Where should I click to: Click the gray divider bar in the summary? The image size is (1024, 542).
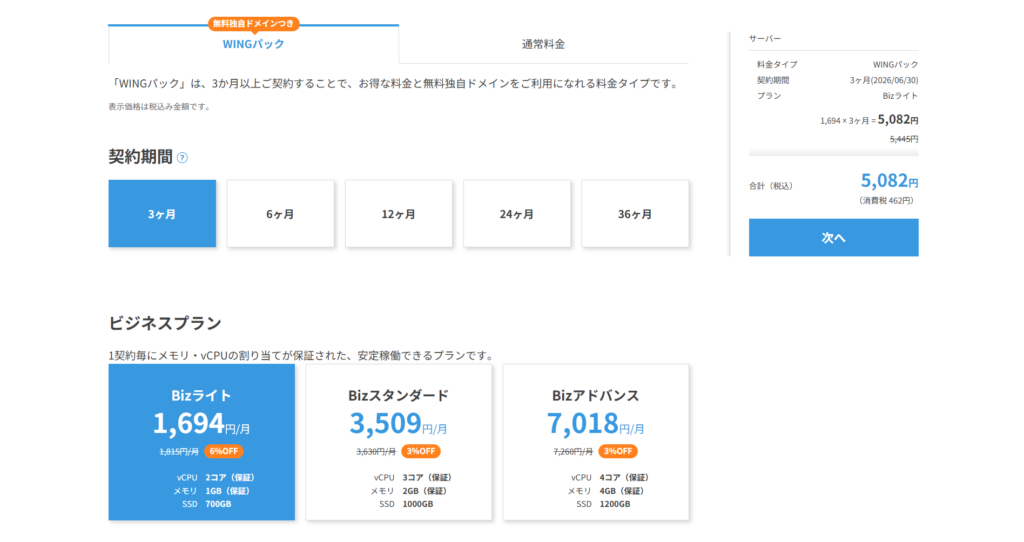click(x=833, y=154)
